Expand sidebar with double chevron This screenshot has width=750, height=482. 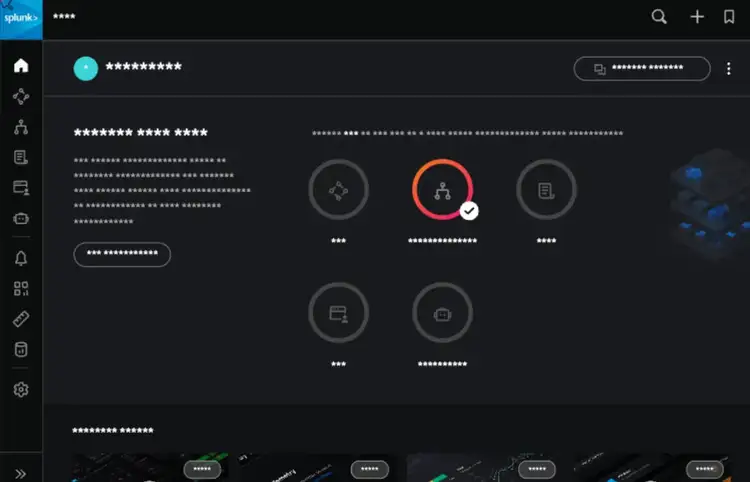(21, 474)
